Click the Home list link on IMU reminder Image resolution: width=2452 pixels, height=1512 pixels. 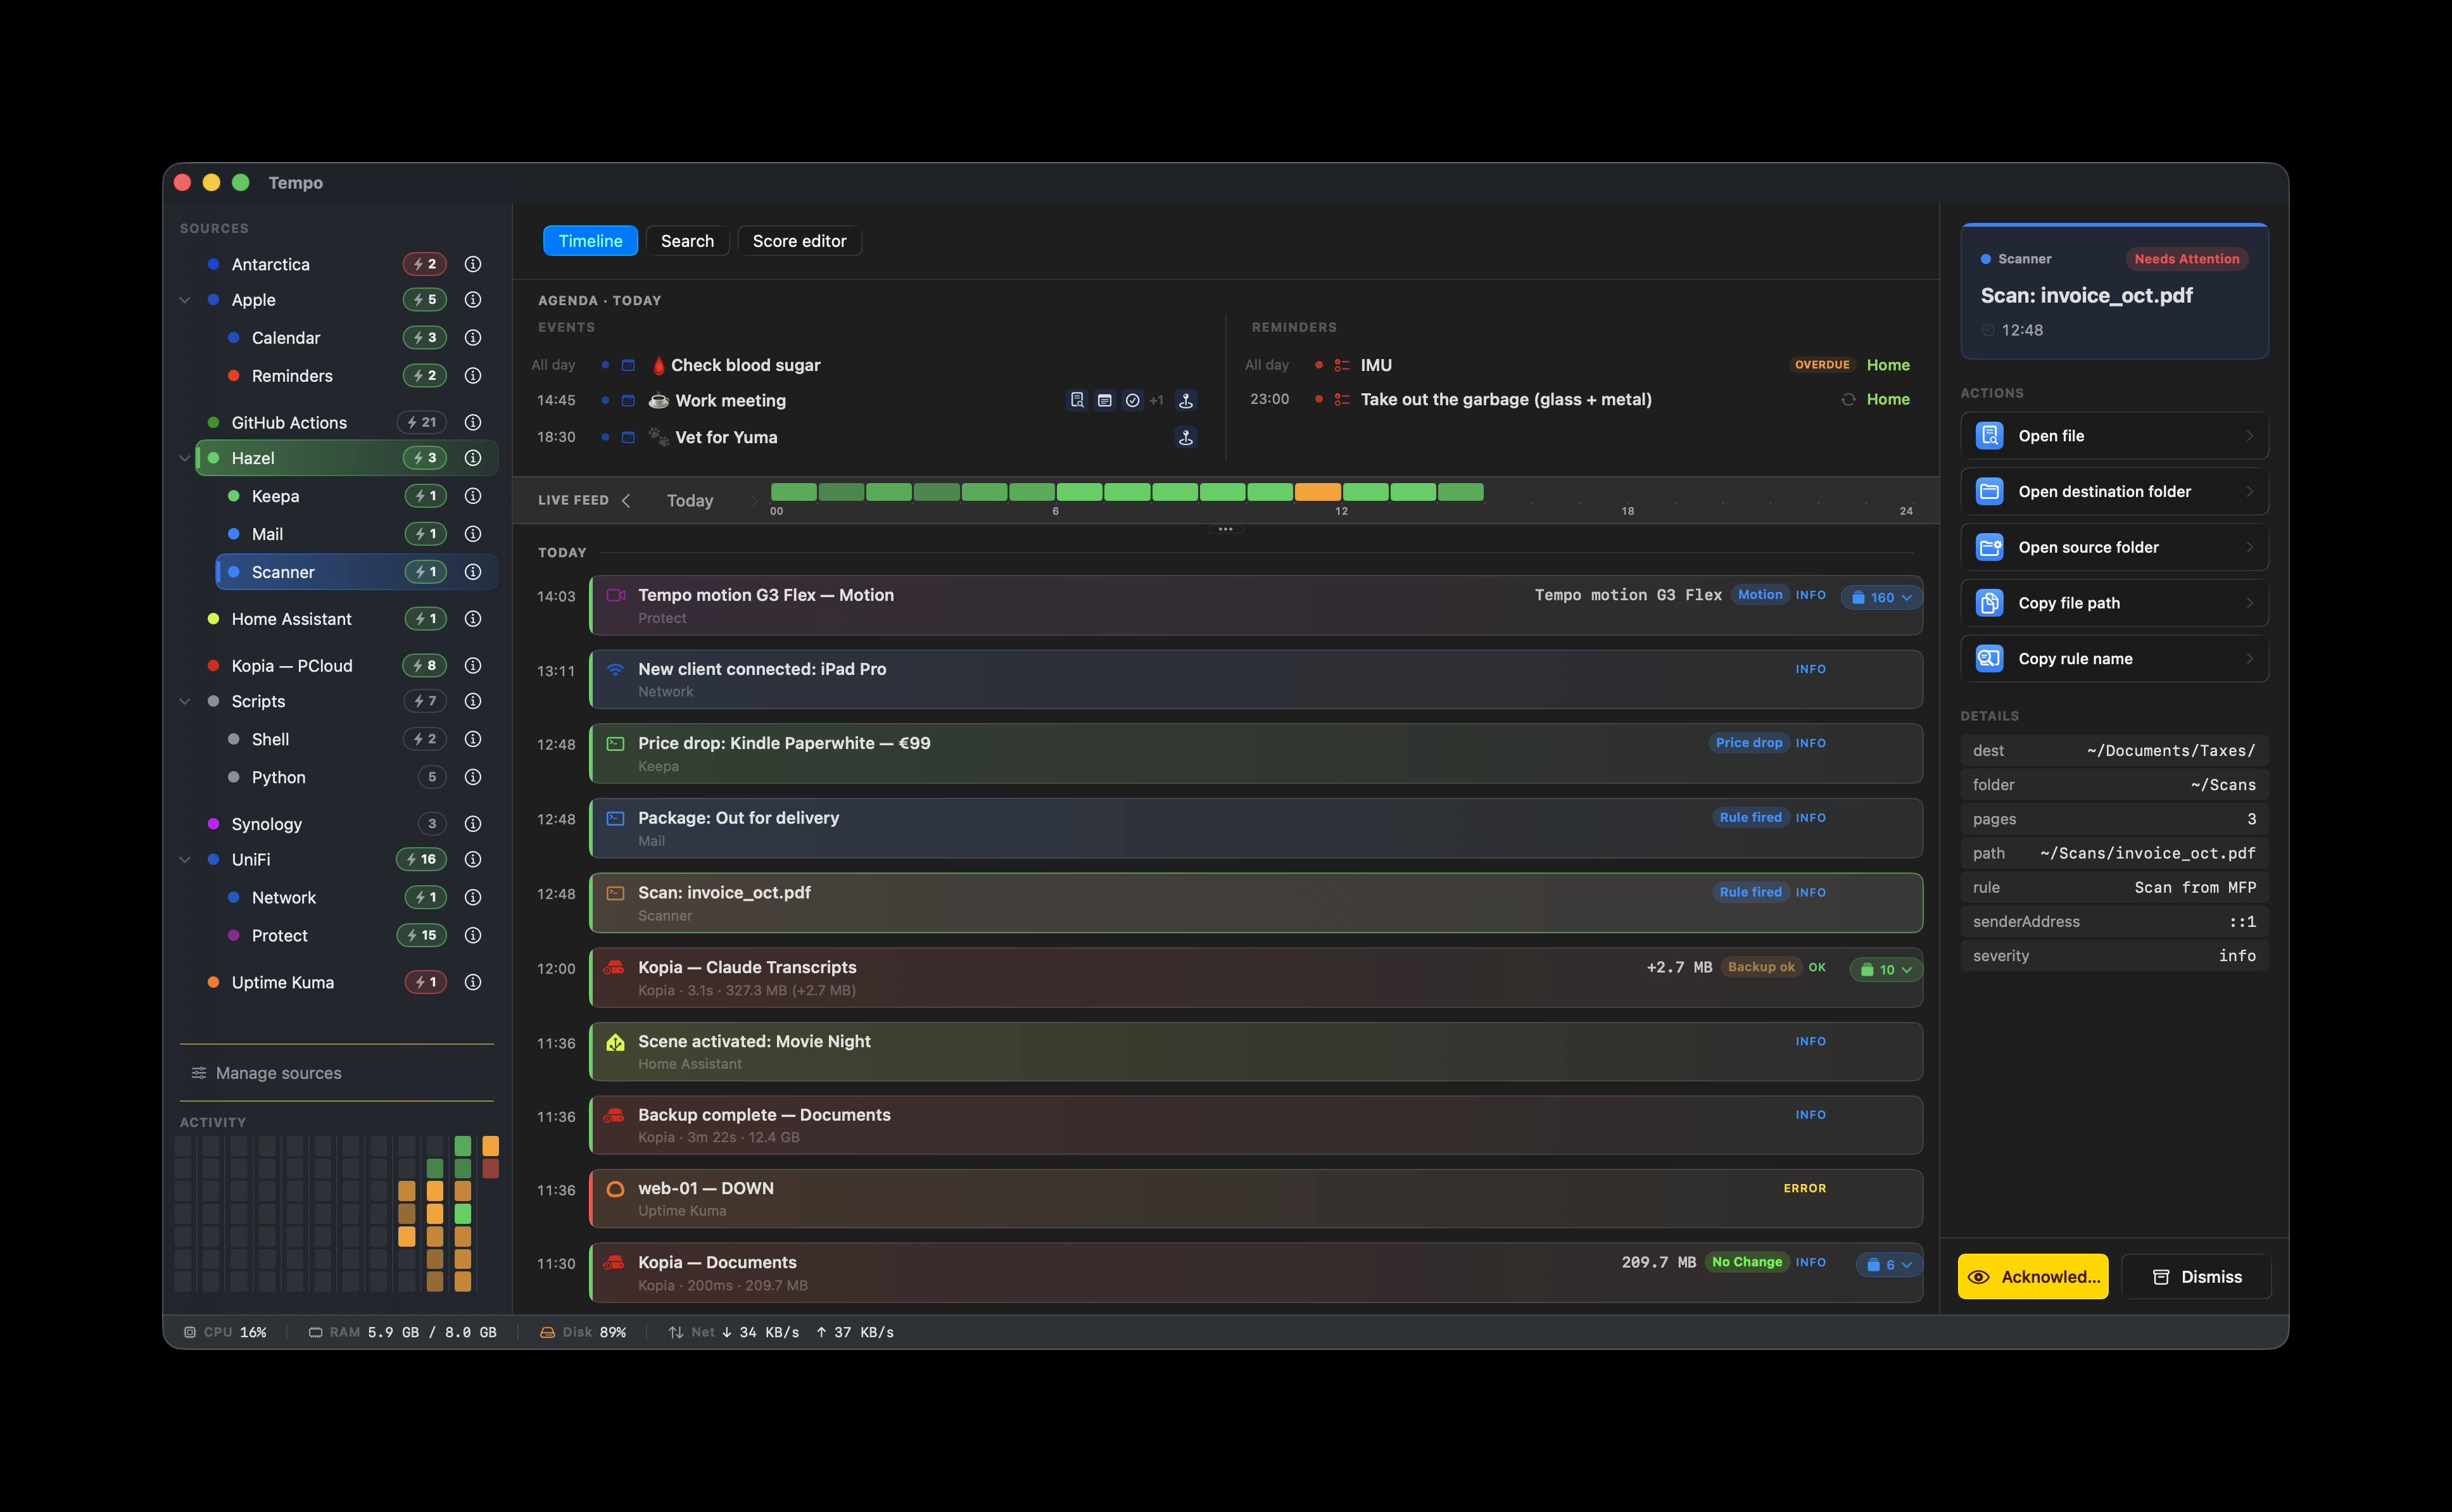(x=1888, y=365)
